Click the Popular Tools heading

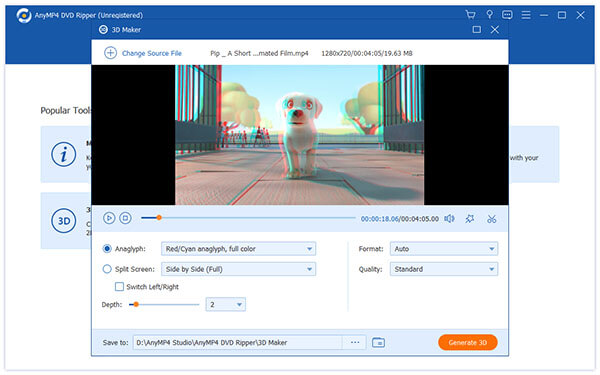(x=66, y=111)
